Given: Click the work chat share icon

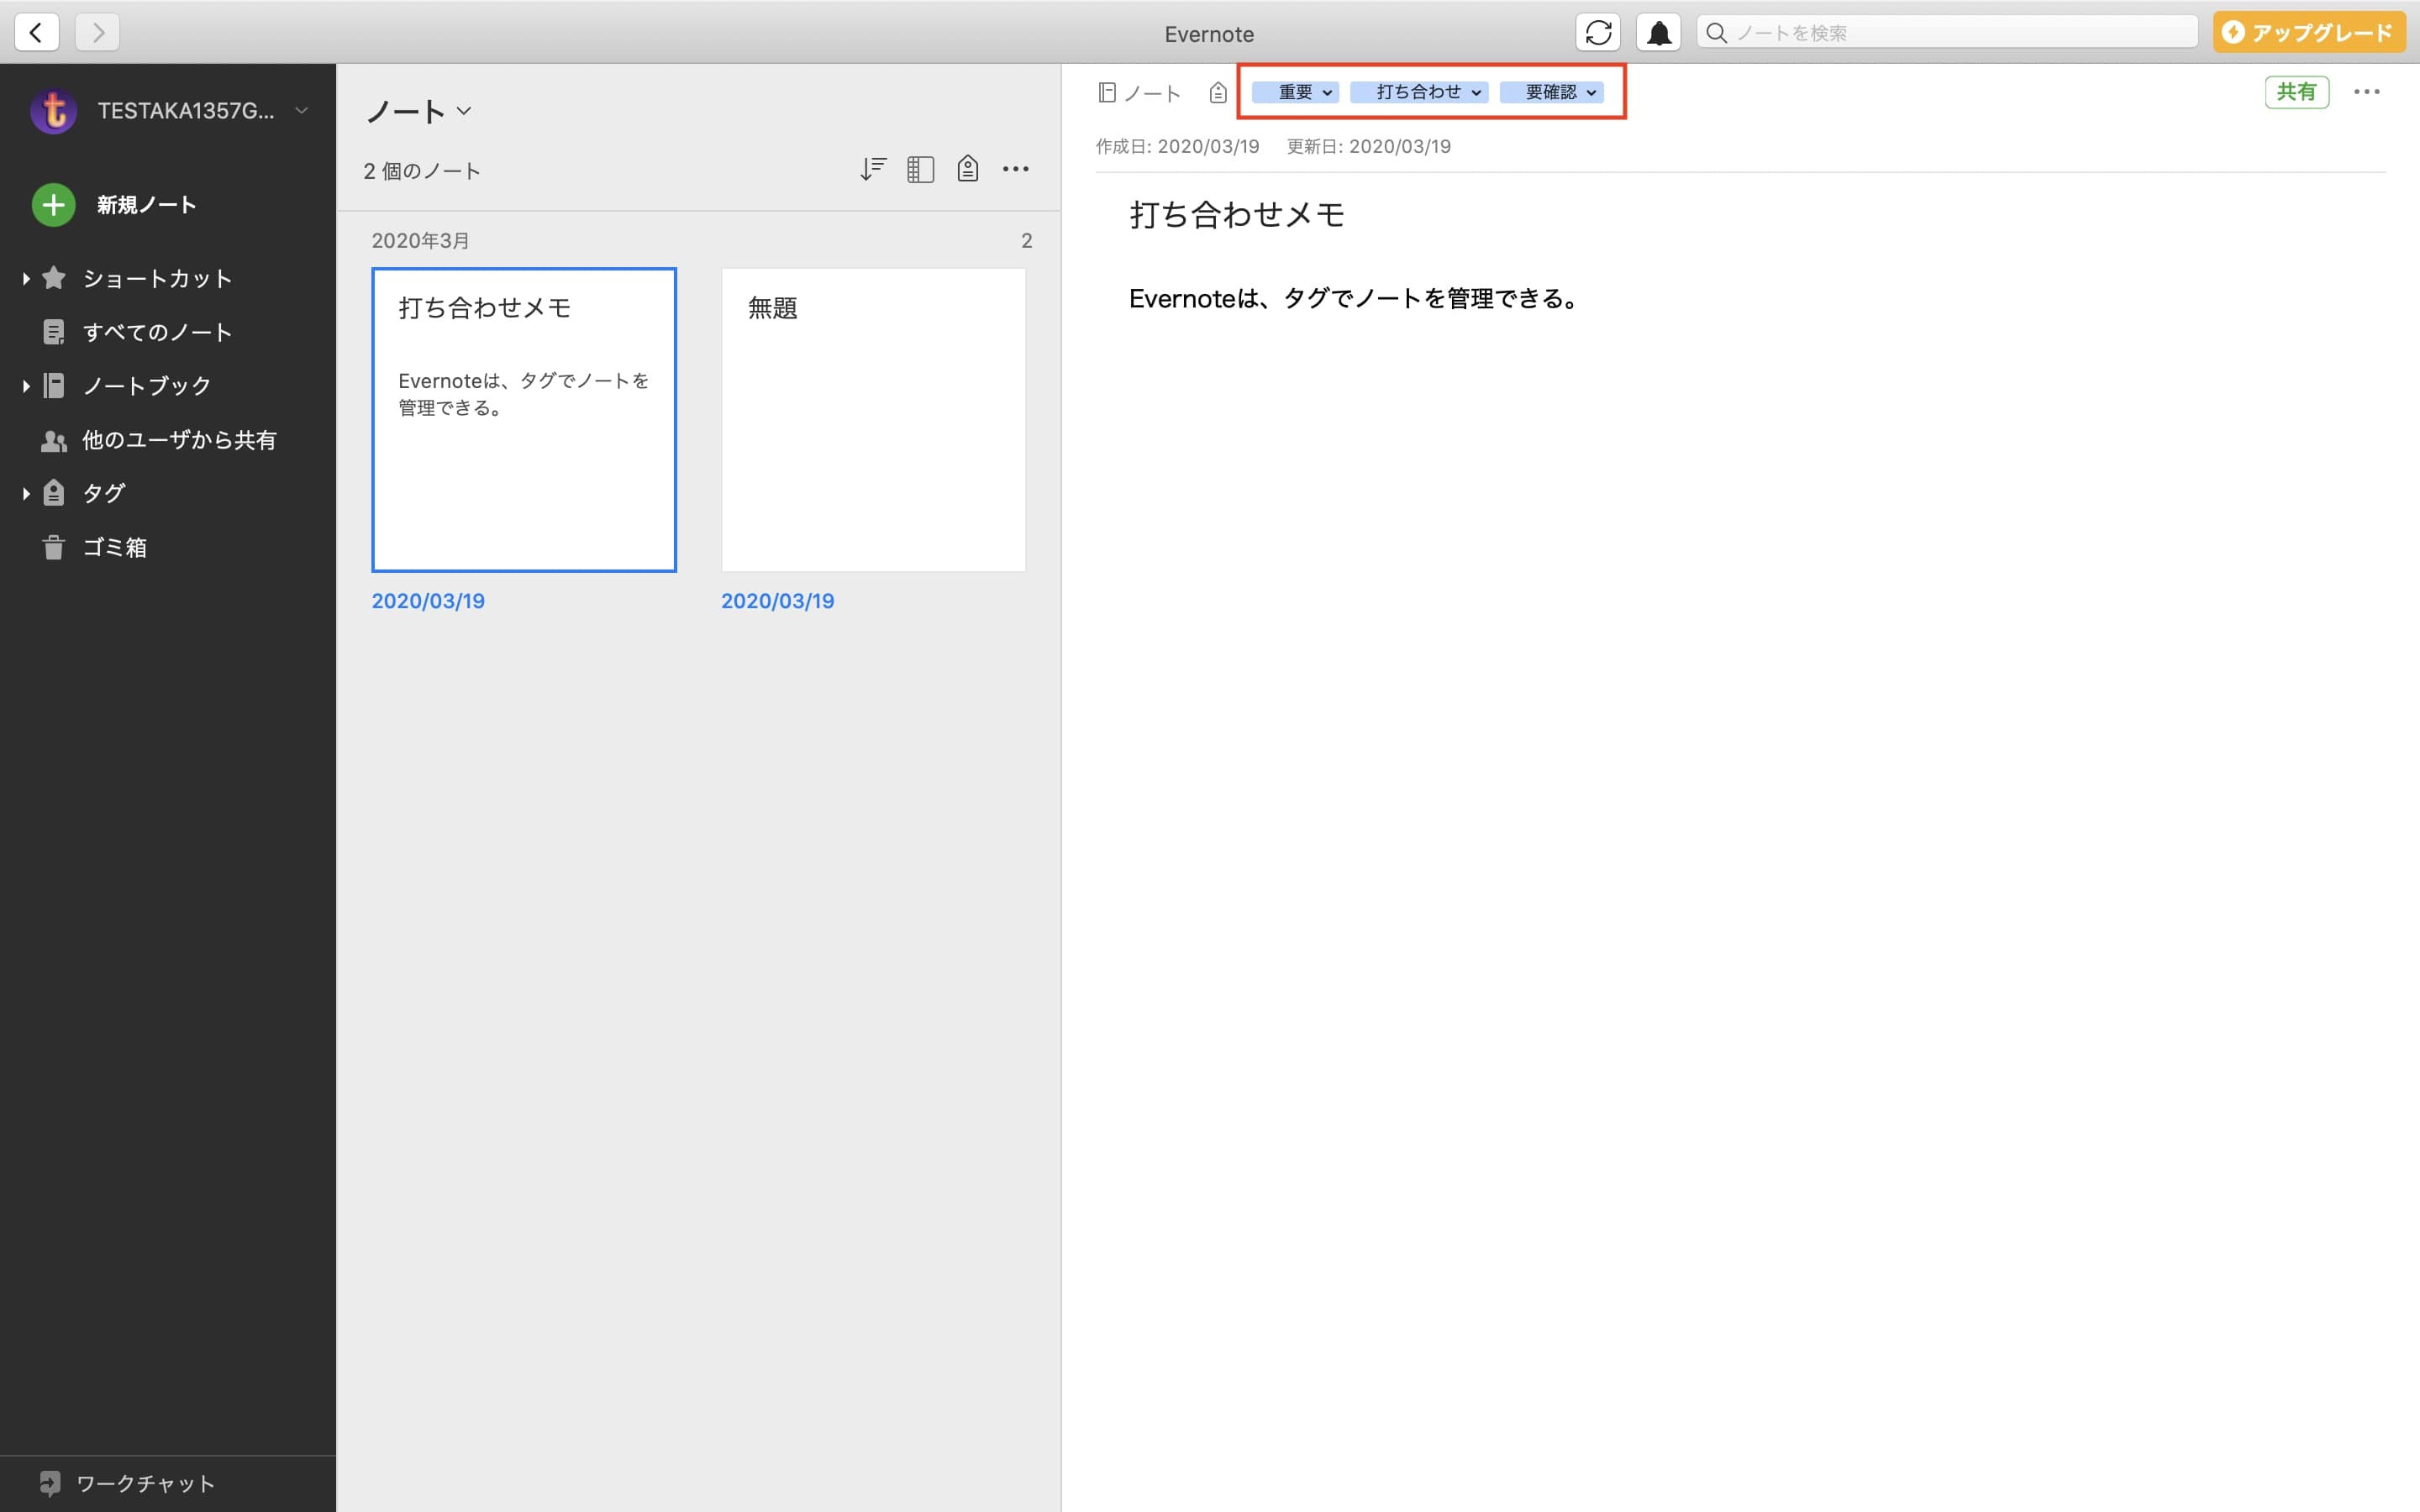Looking at the screenshot, I should [x=50, y=1483].
